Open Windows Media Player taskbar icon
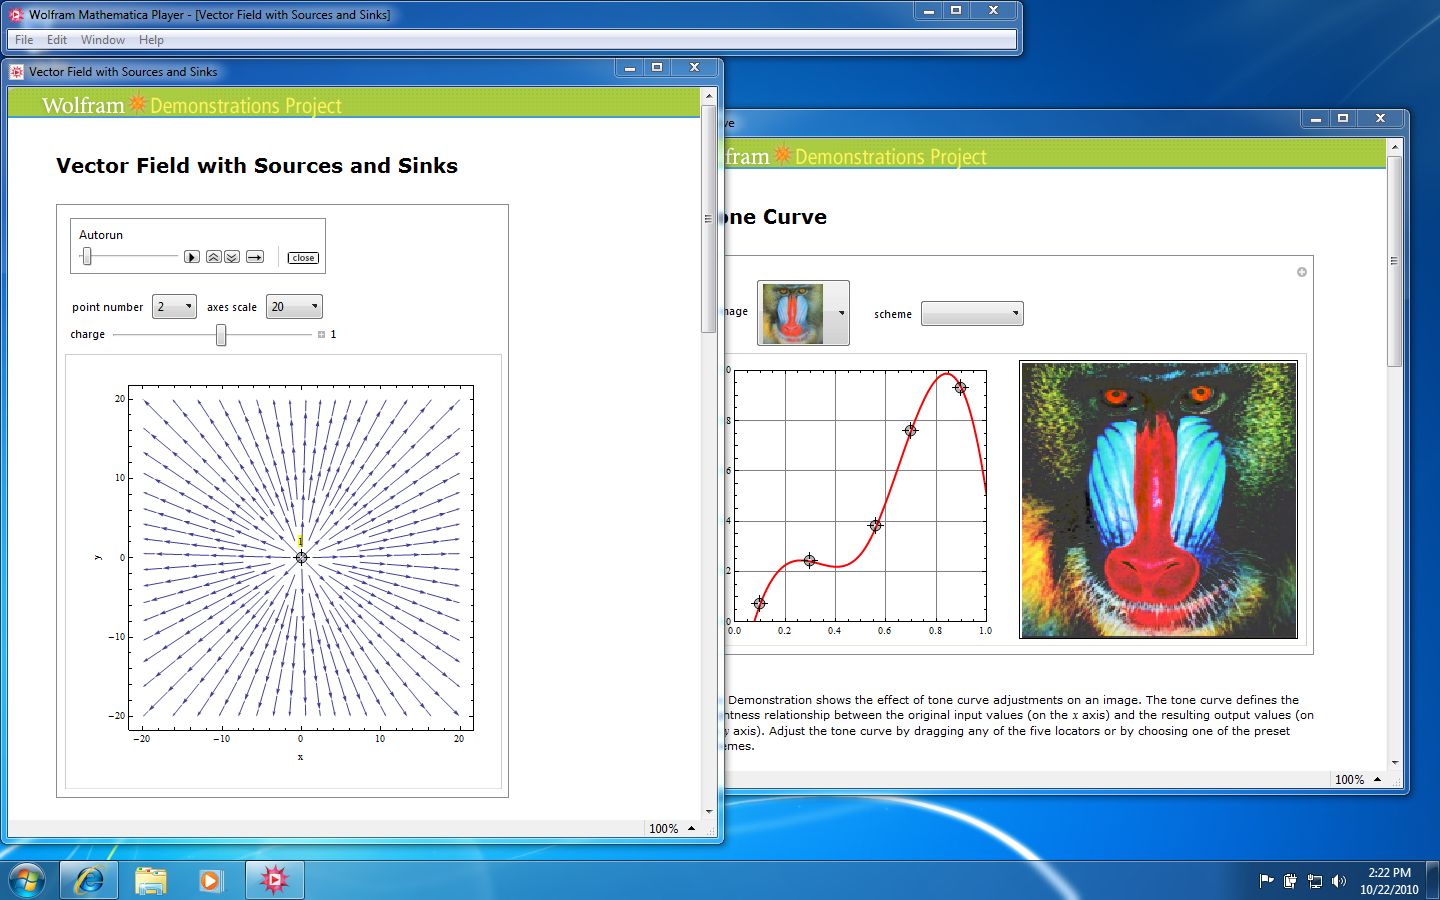The width and height of the screenshot is (1440, 900). click(x=210, y=880)
